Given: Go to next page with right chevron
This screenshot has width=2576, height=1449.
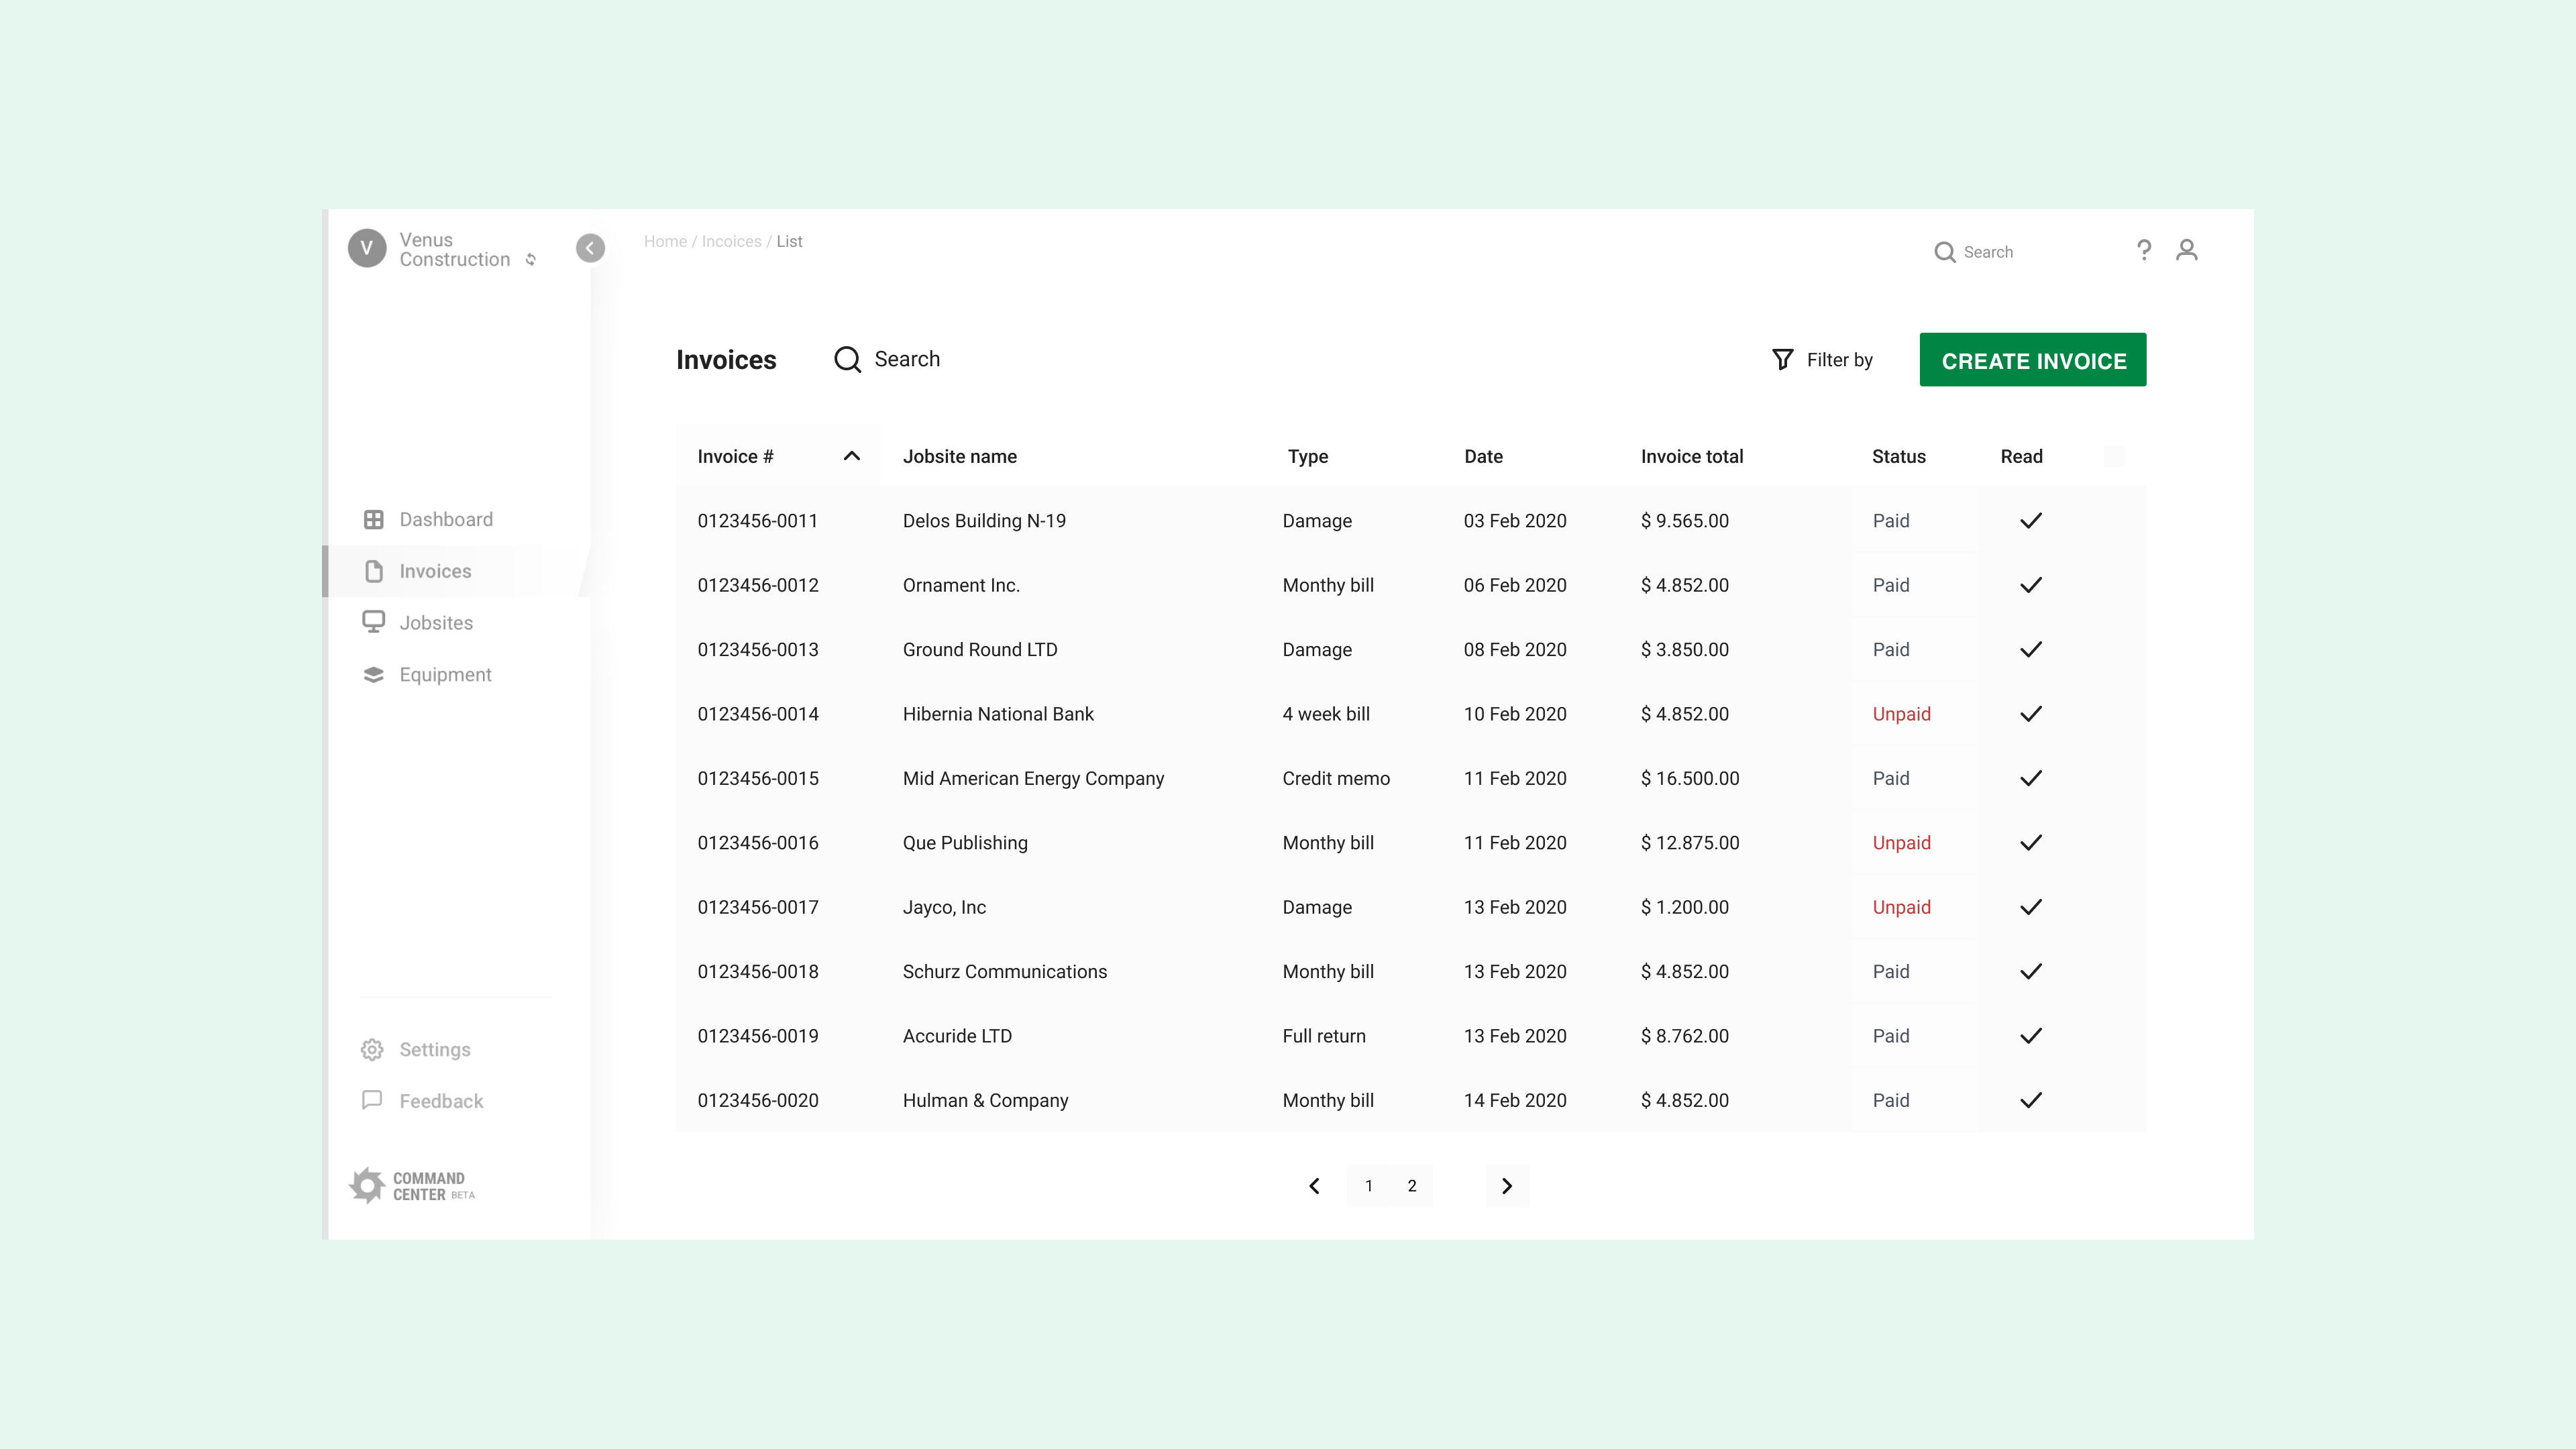Looking at the screenshot, I should point(1507,1186).
